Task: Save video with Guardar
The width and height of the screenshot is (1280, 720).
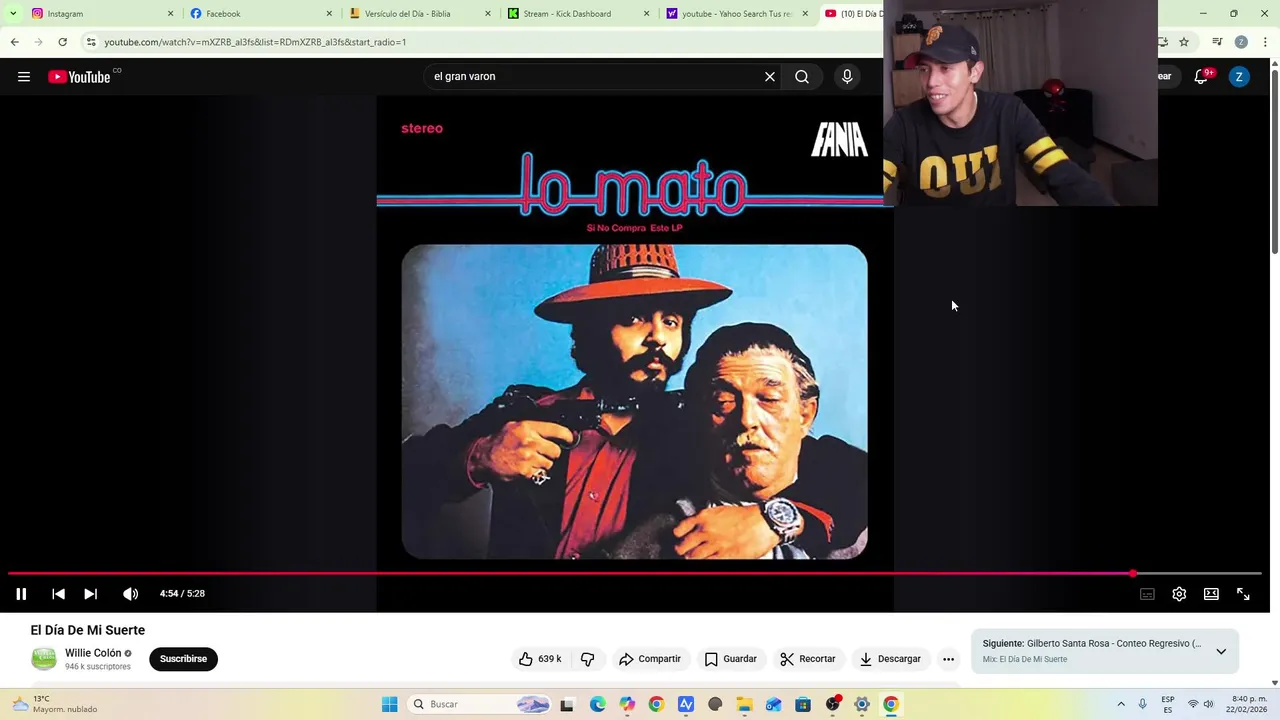Action: 731,659
